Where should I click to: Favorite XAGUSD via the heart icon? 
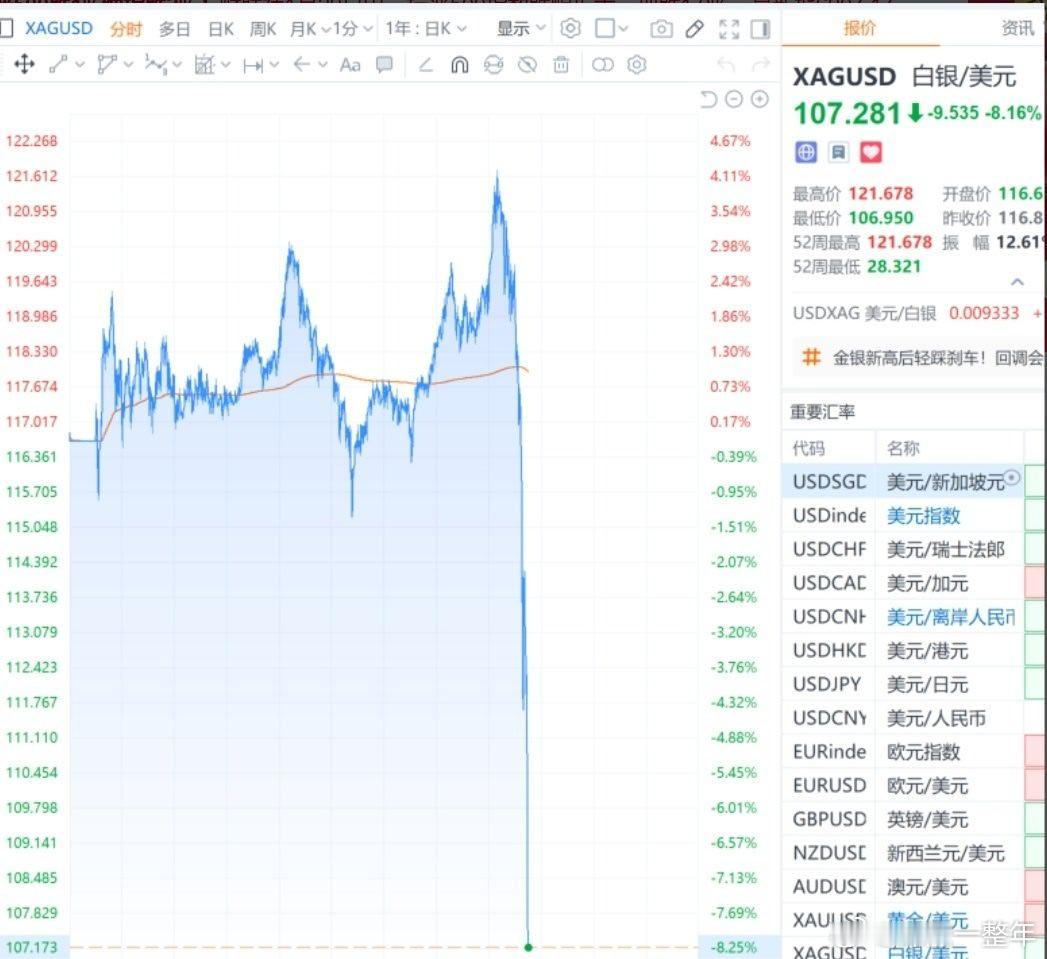point(869,151)
